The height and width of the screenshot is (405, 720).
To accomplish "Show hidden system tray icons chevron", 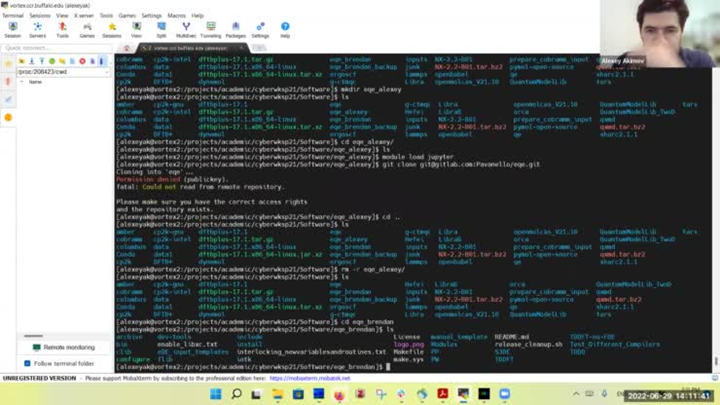I will [x=577, y=394].
